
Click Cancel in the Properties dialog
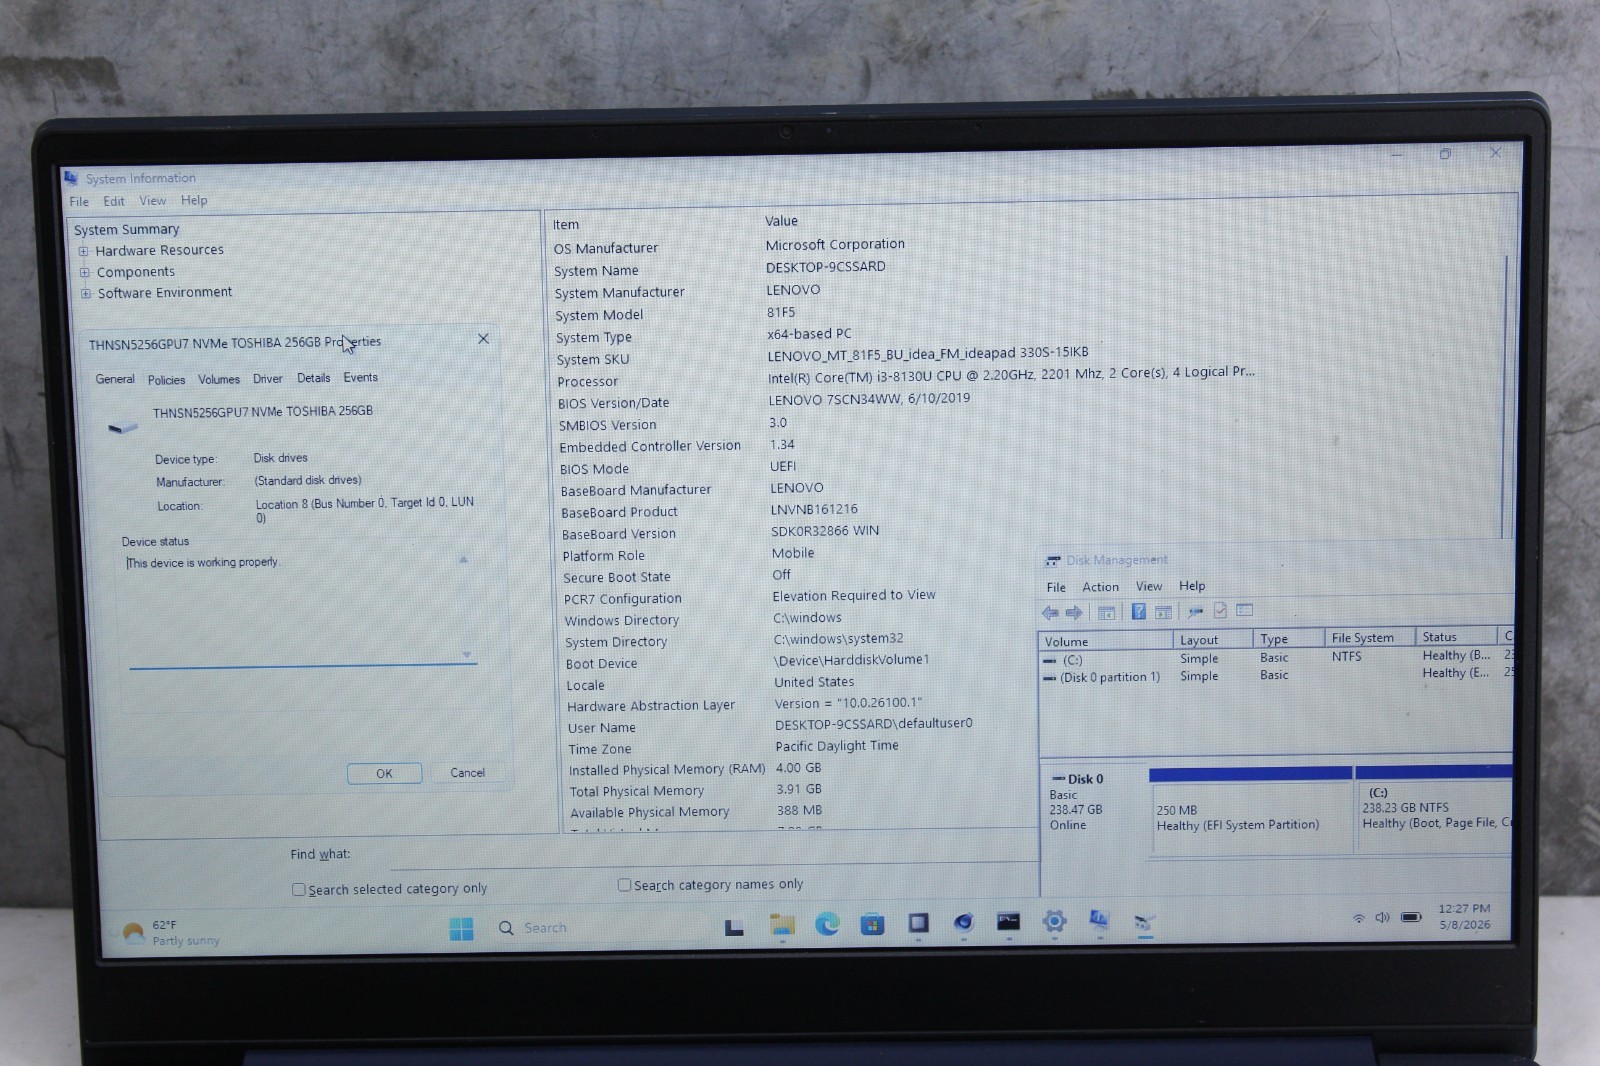point(467,773)
